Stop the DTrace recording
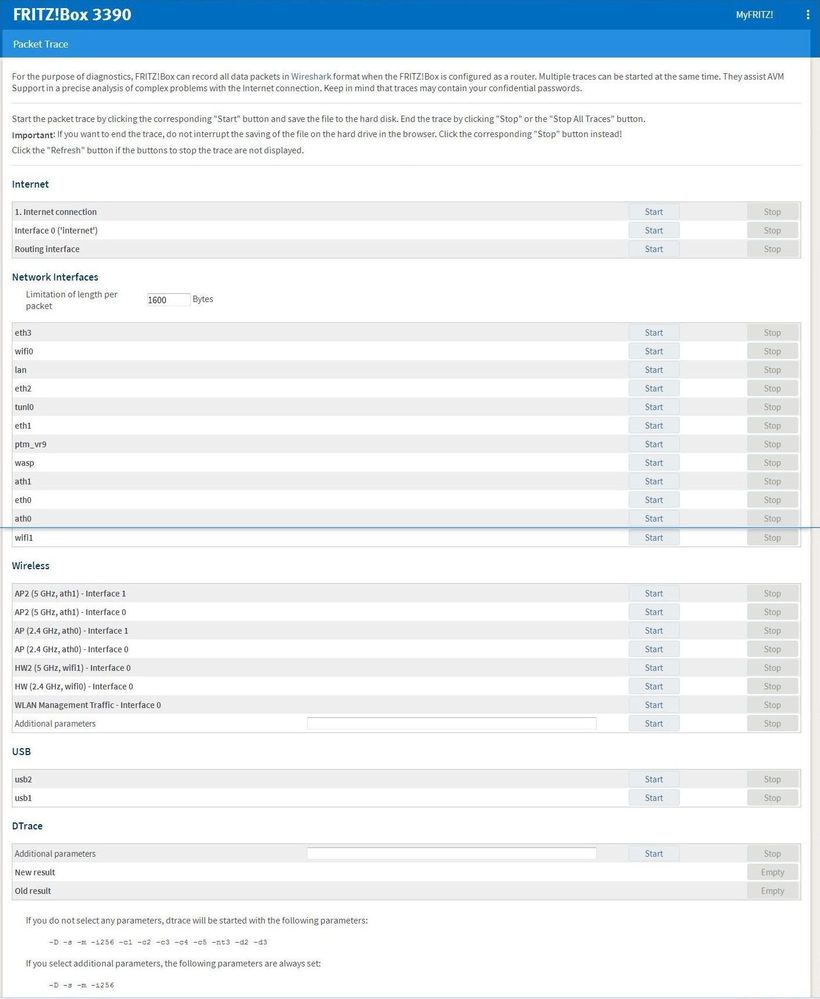The width and height of the screenshot is (820, 999). (x=772, y=854)
